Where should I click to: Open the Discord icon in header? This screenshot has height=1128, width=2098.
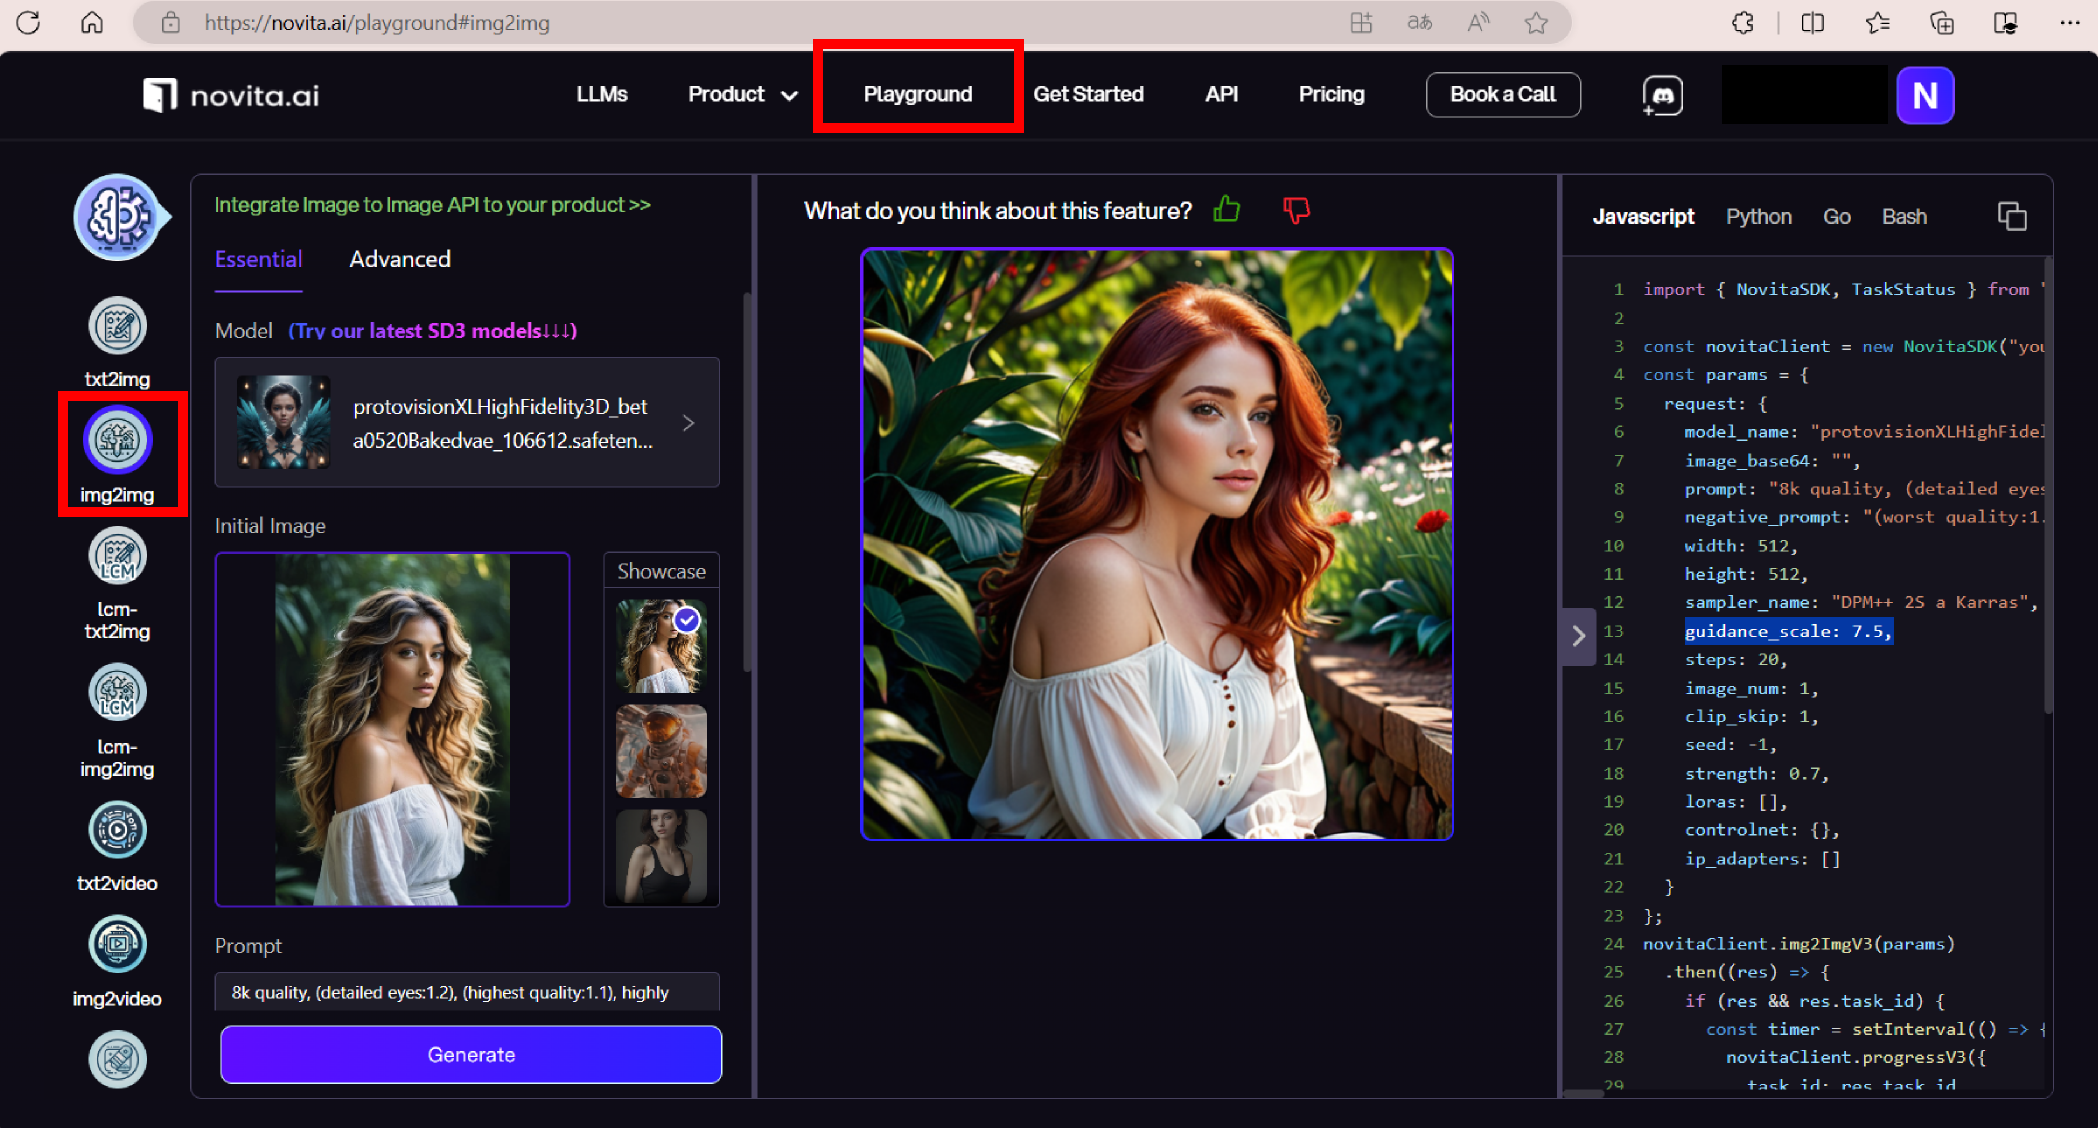tap(1662, 96)
